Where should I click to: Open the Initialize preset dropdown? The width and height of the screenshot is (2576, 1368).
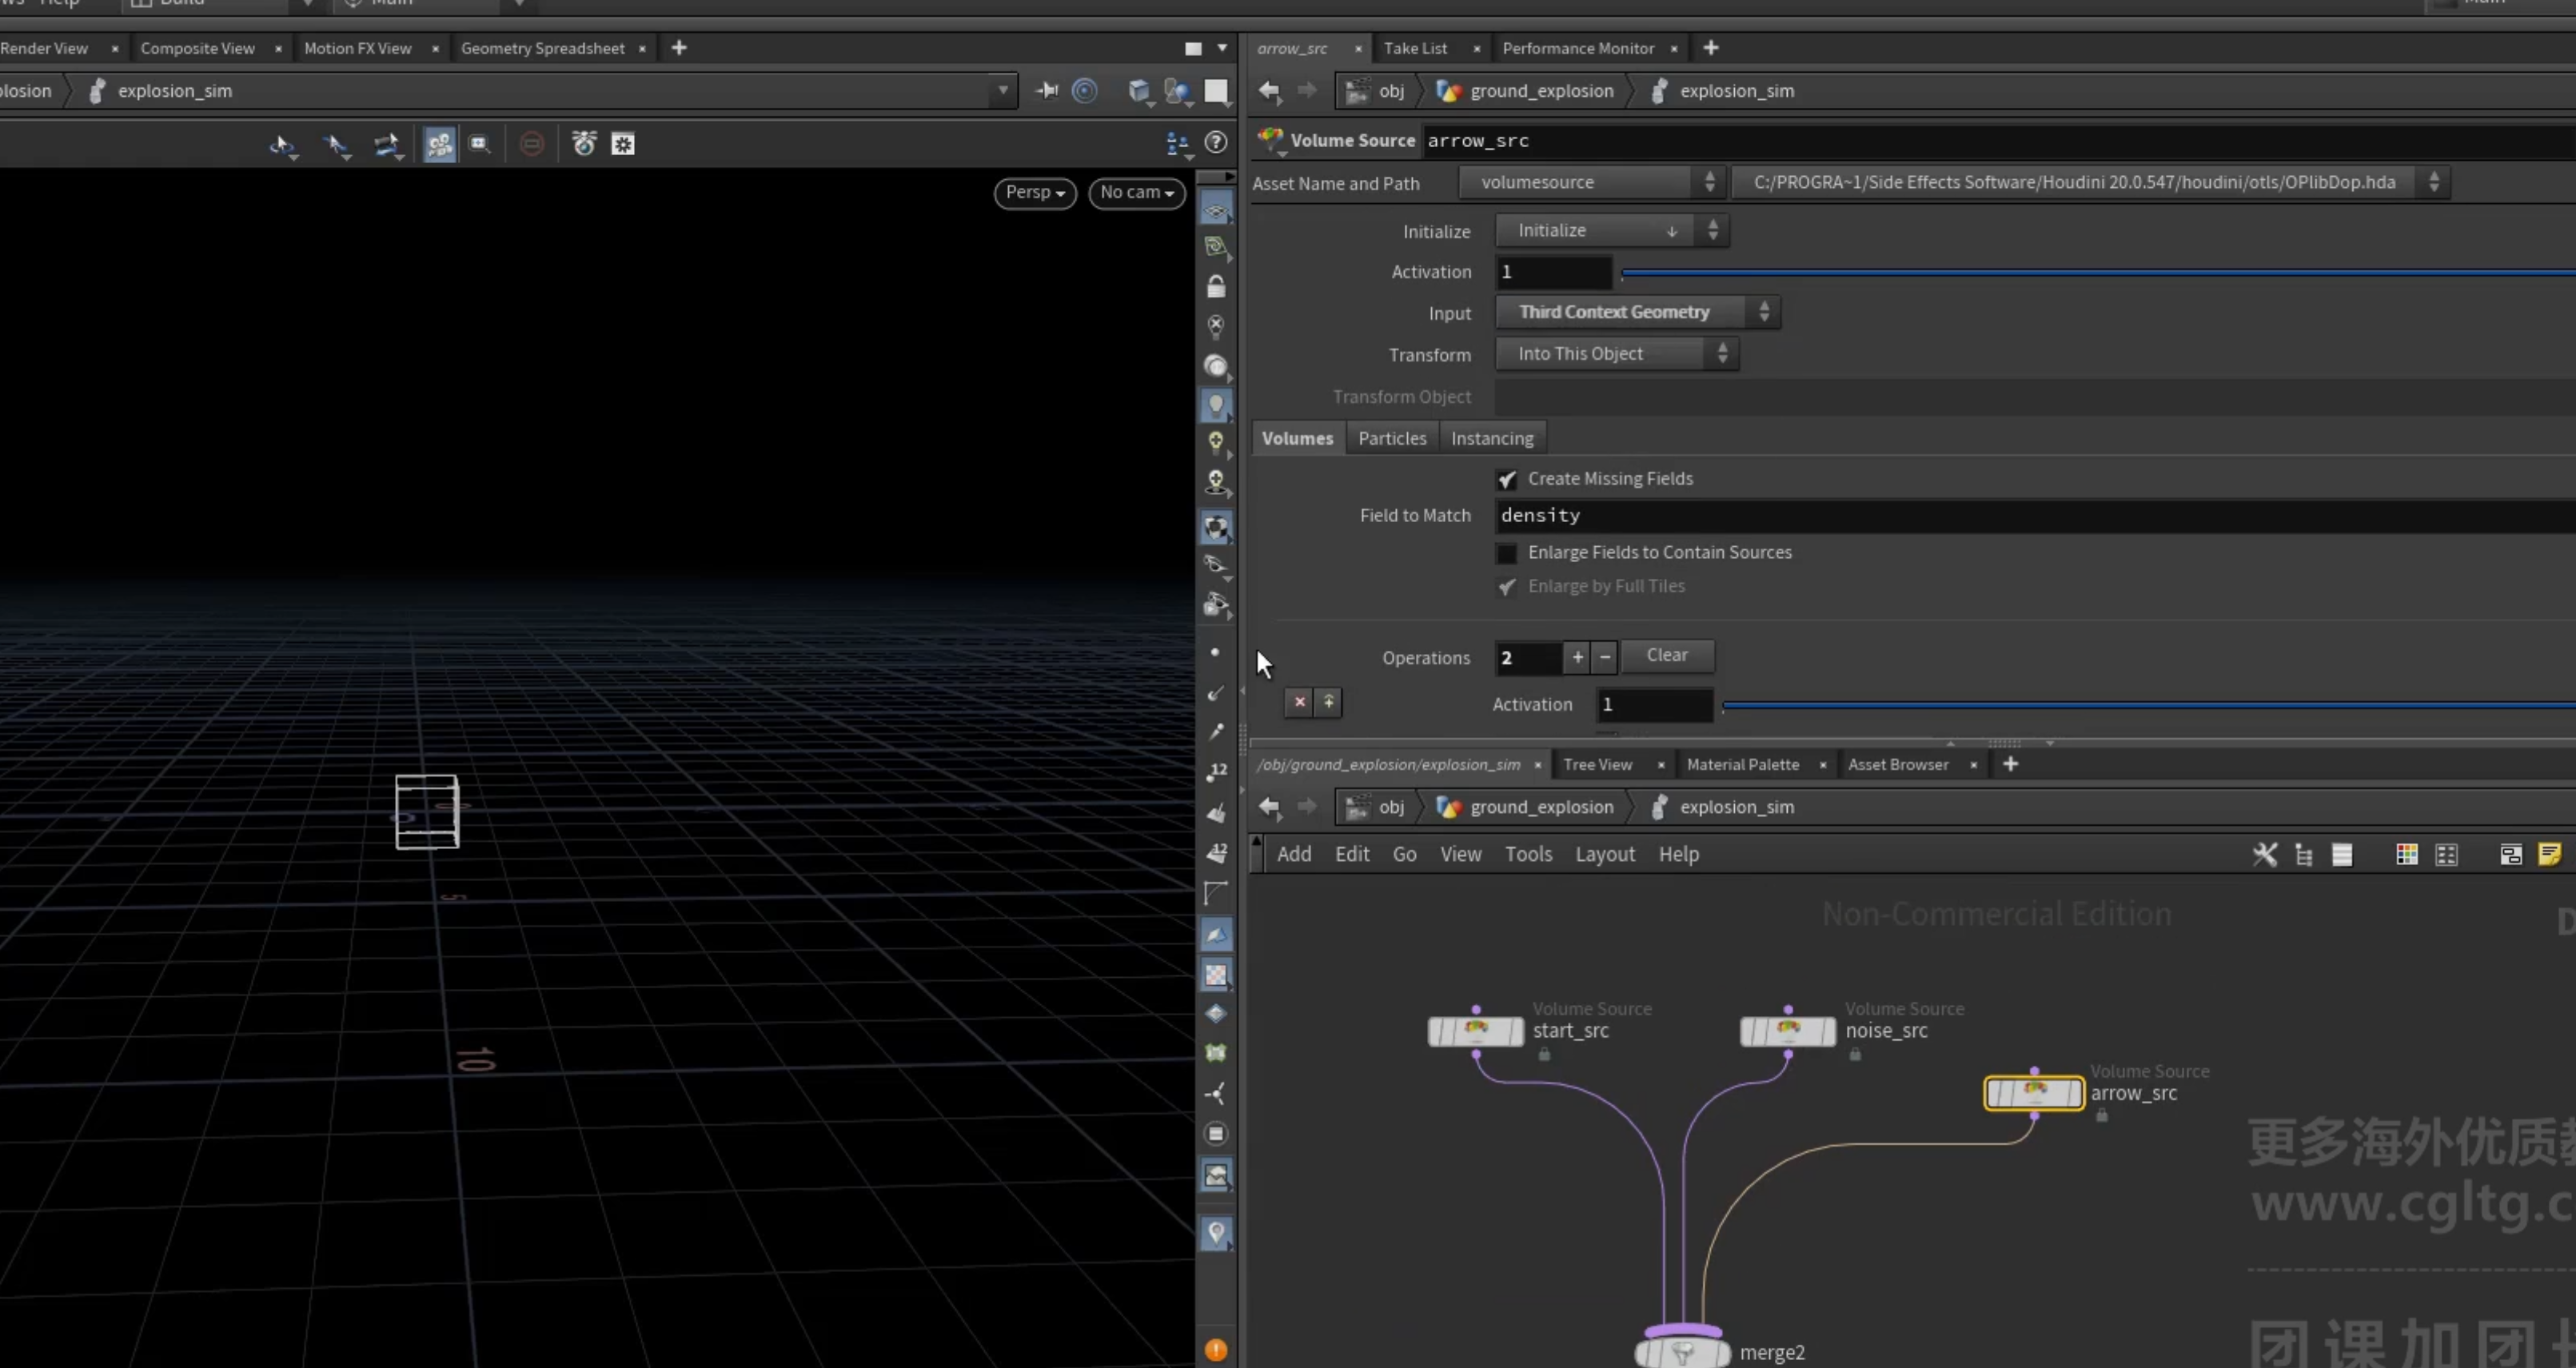(1612, 230)
